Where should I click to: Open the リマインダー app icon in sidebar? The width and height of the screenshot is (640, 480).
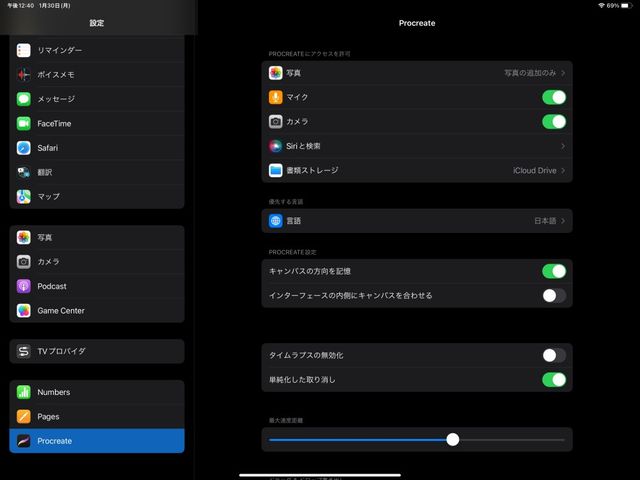24,50
